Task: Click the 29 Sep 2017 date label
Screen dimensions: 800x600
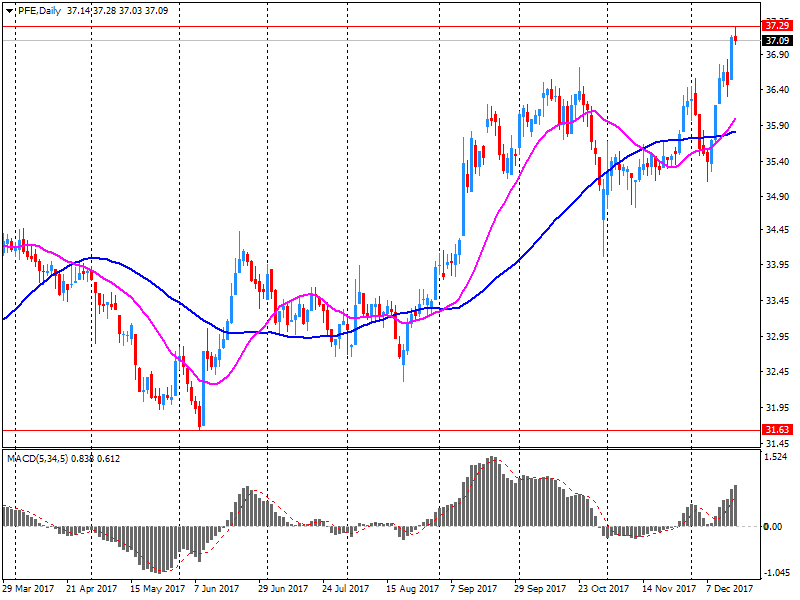Action: [540, 589]
